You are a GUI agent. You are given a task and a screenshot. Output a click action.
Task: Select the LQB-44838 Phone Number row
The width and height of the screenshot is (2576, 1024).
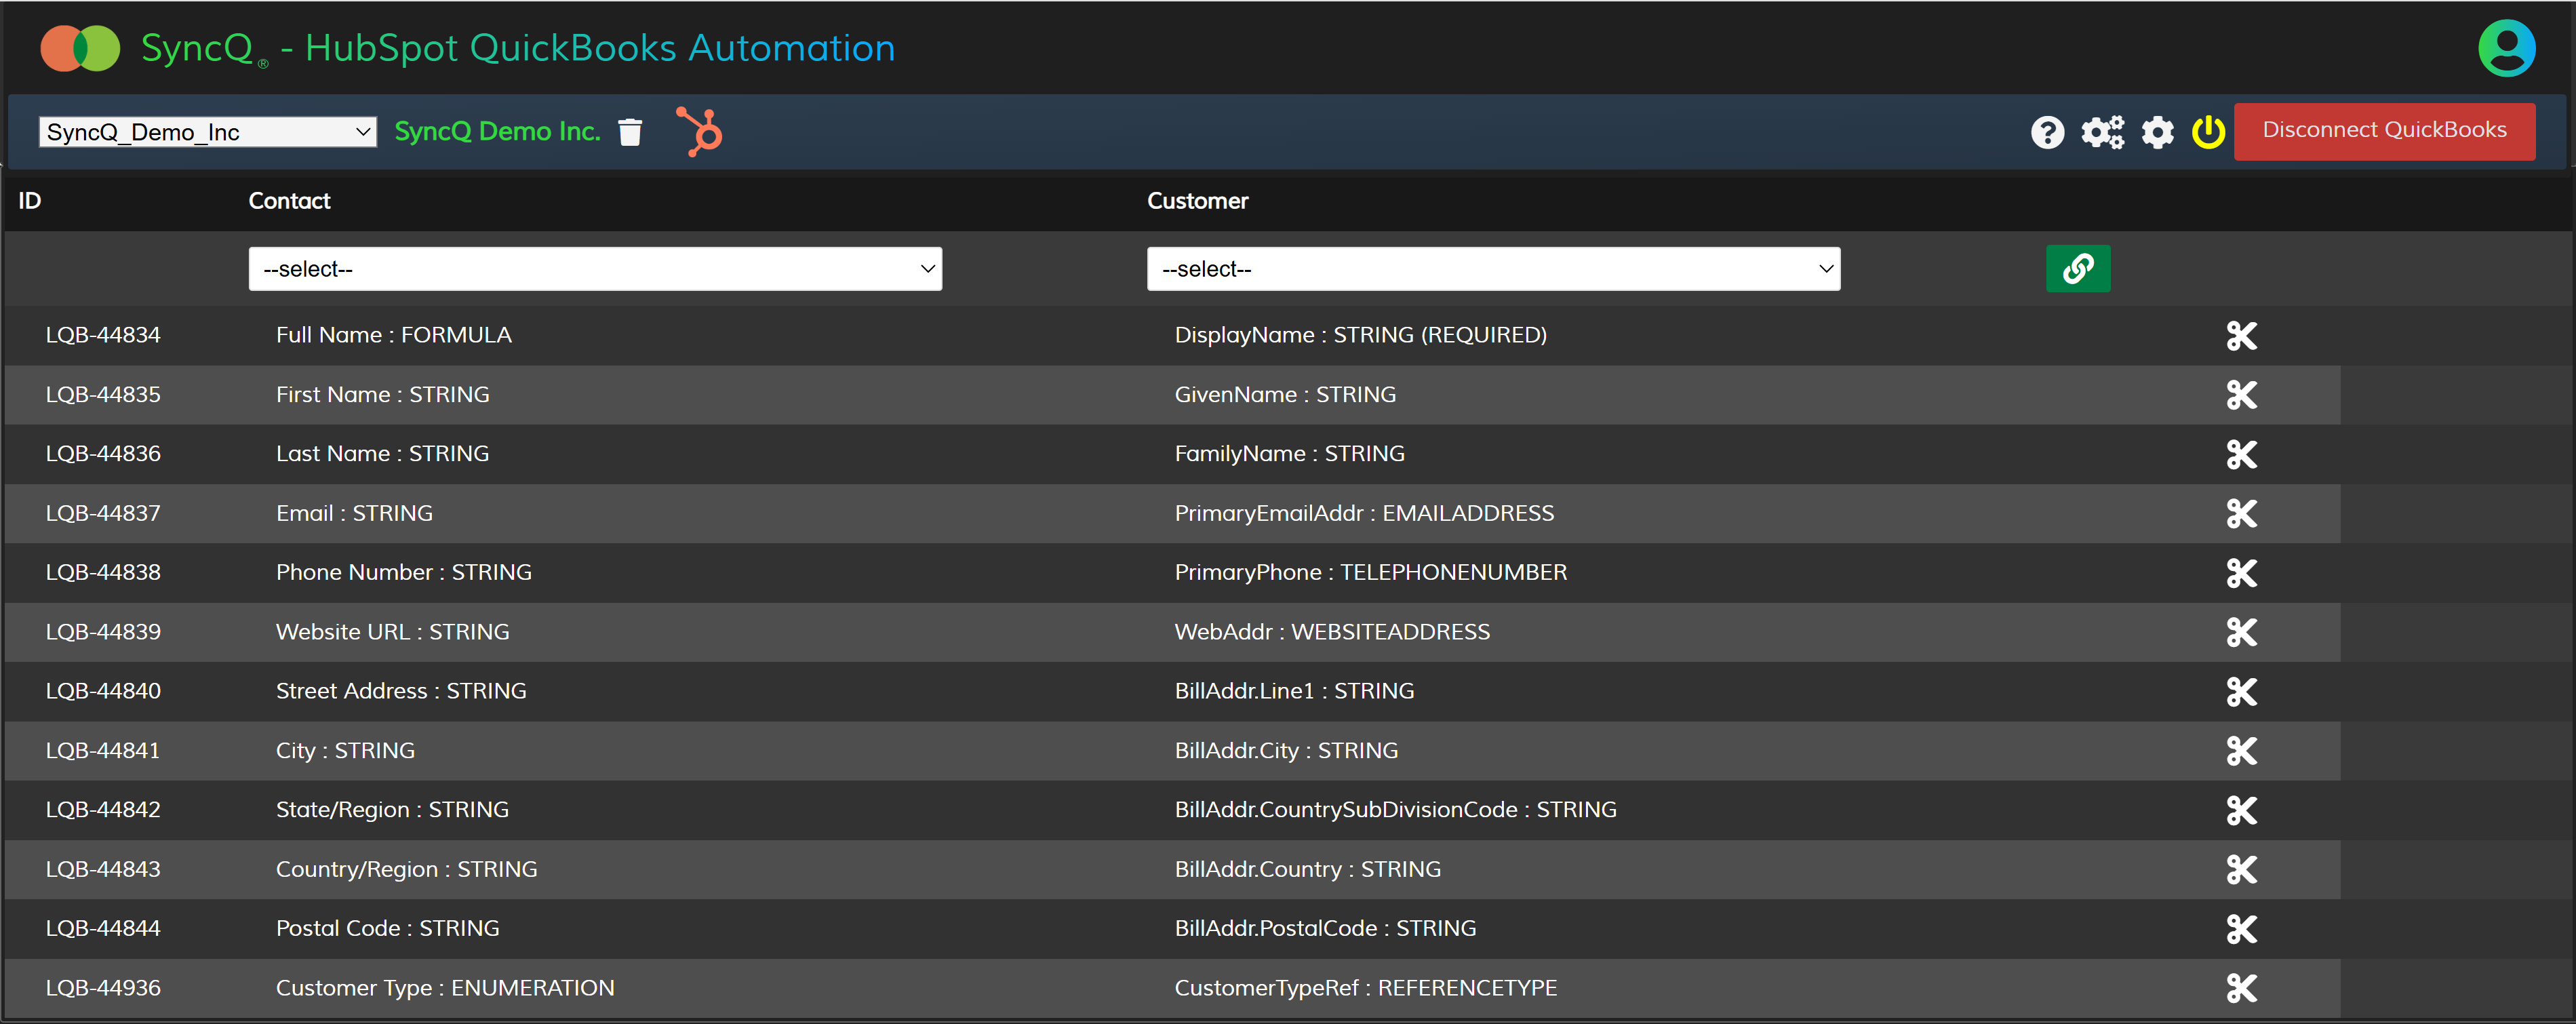click(403, 572)
